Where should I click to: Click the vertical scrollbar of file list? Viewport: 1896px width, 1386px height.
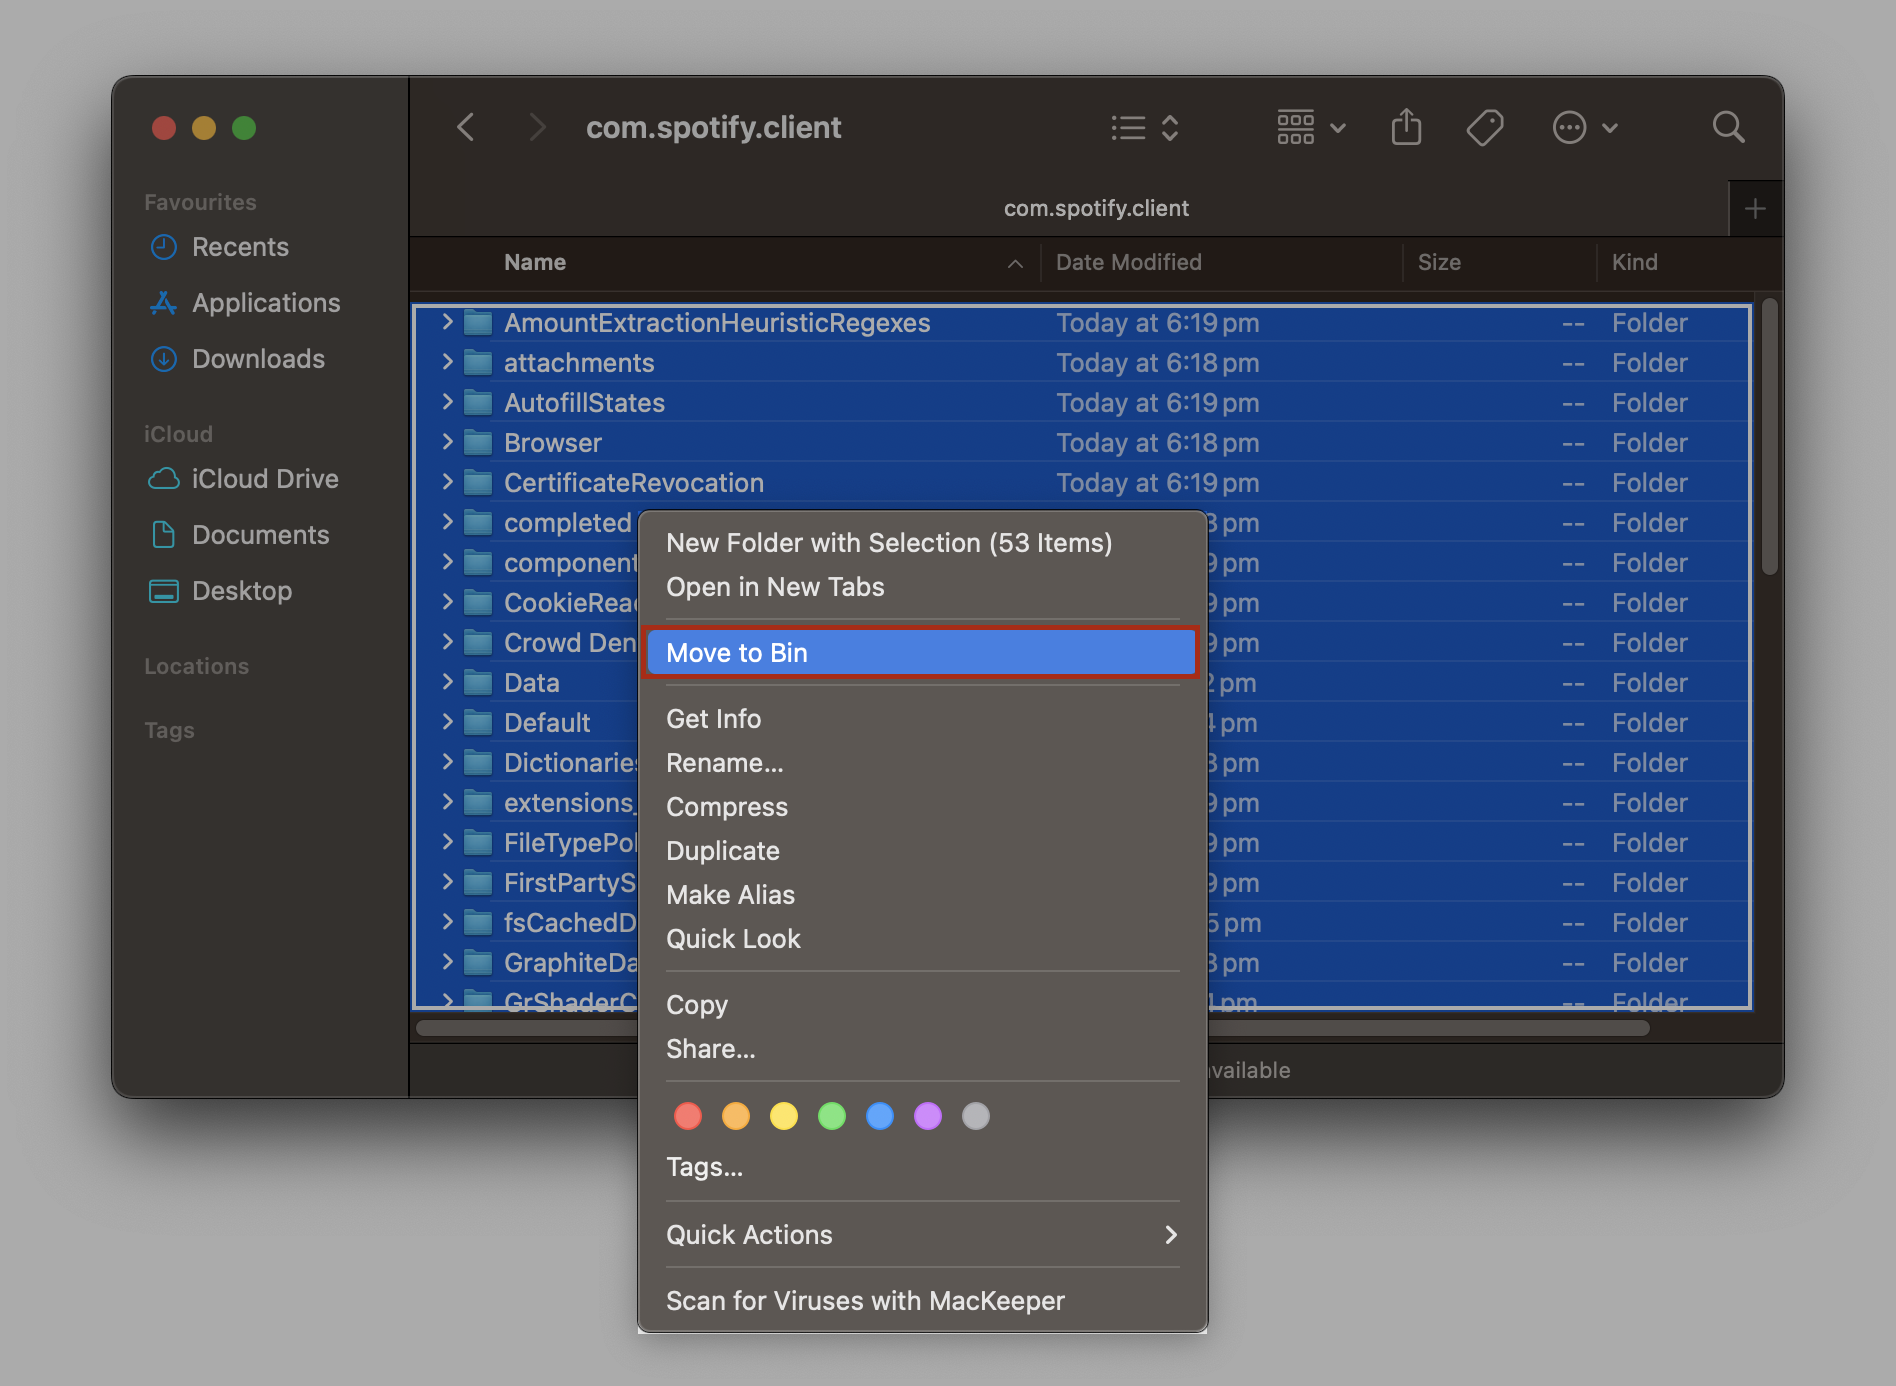[1769, 436]
